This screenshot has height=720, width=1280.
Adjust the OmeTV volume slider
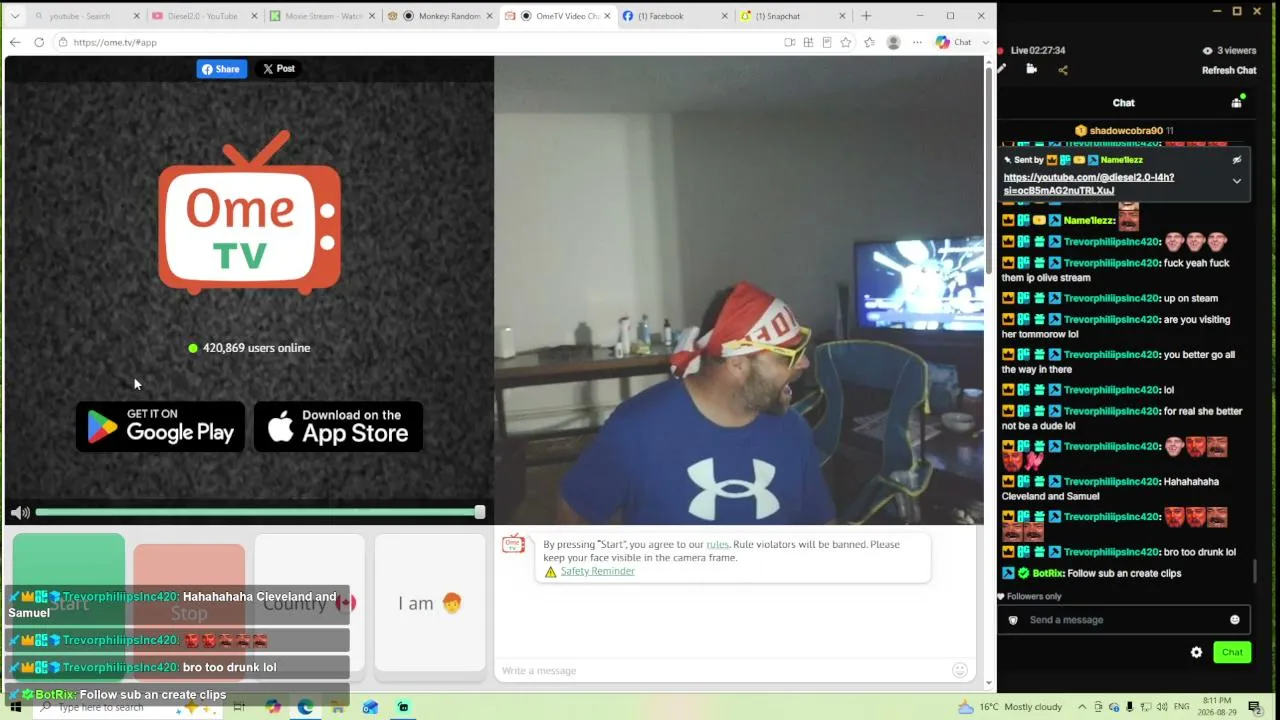tap(260, 512)
